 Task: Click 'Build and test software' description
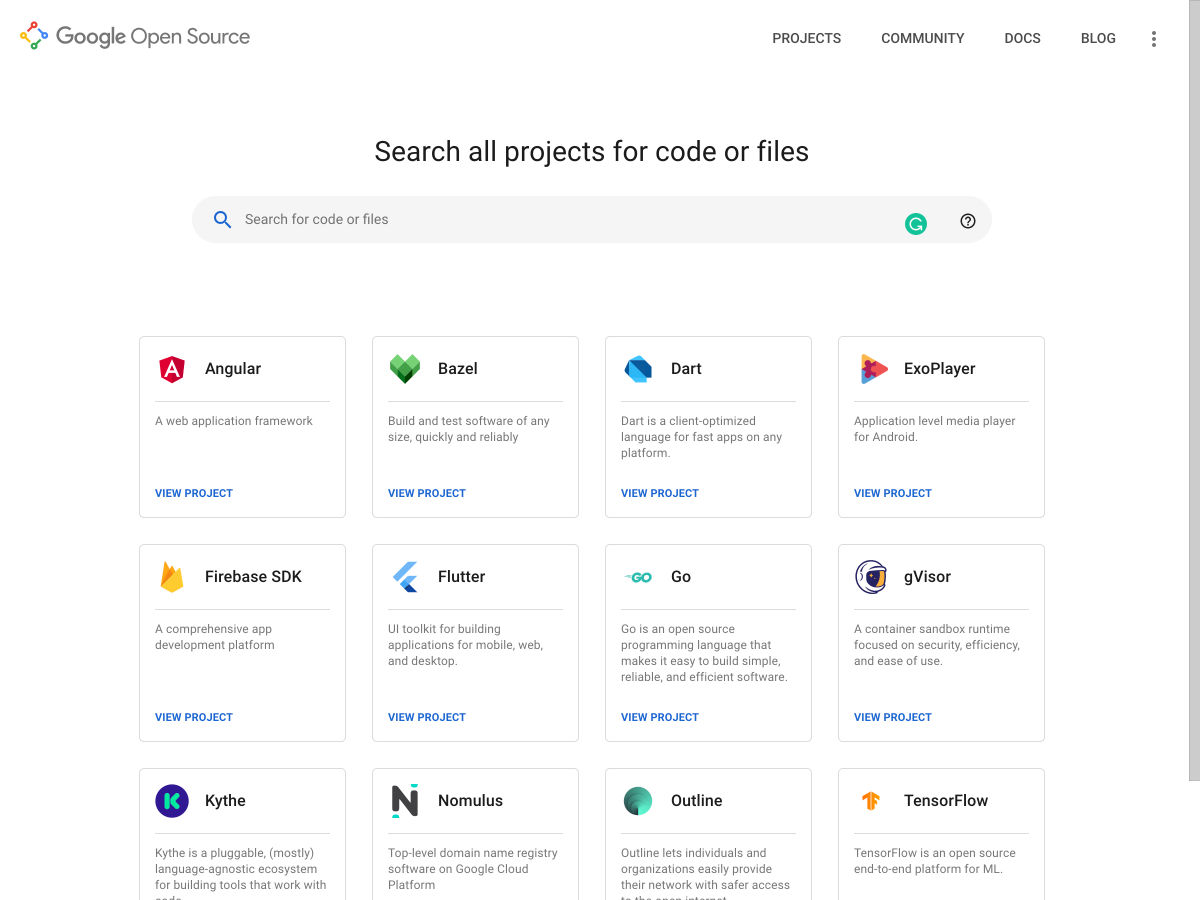tap(469, 429)
